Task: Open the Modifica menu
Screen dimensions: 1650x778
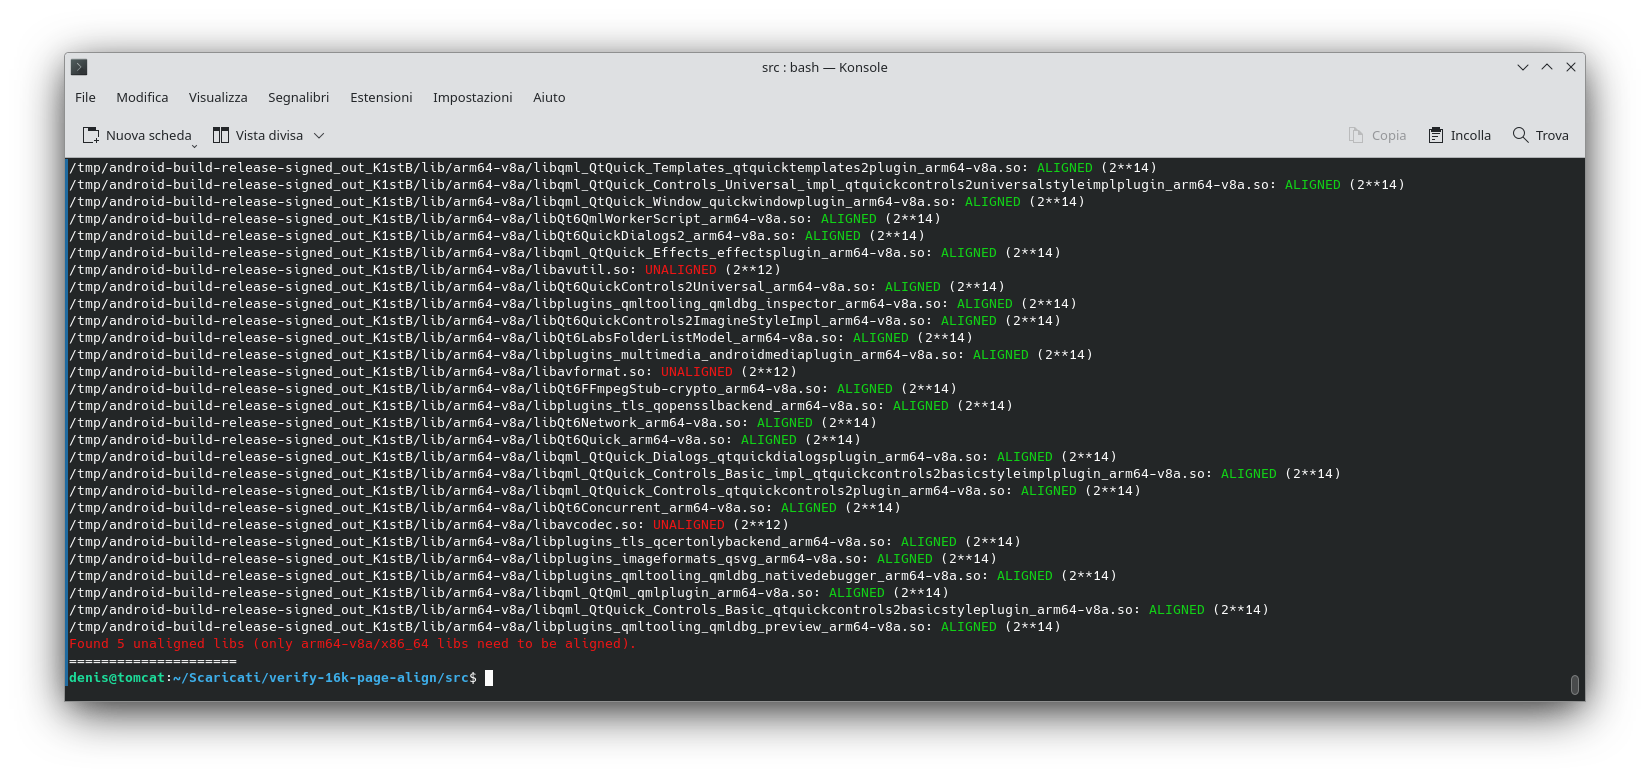Action: [142, 97]
